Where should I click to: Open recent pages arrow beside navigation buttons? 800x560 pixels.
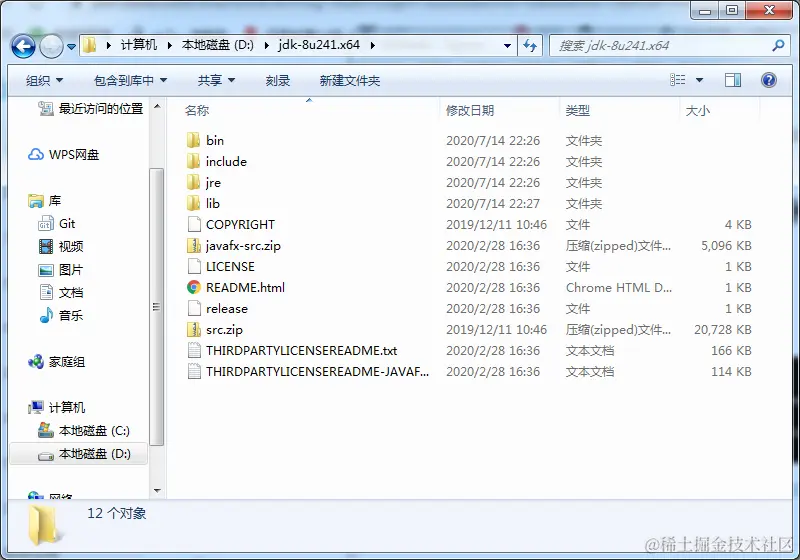(71, 47)
